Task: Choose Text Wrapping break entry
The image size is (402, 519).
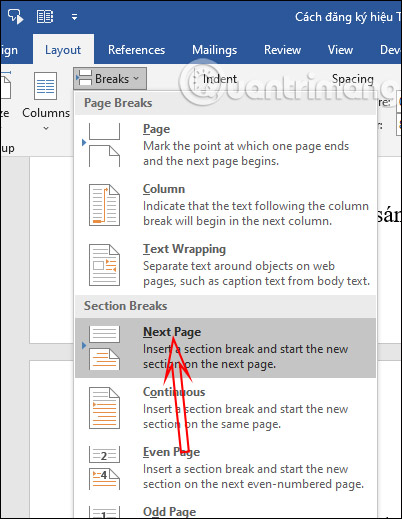Action: (184, 249)
